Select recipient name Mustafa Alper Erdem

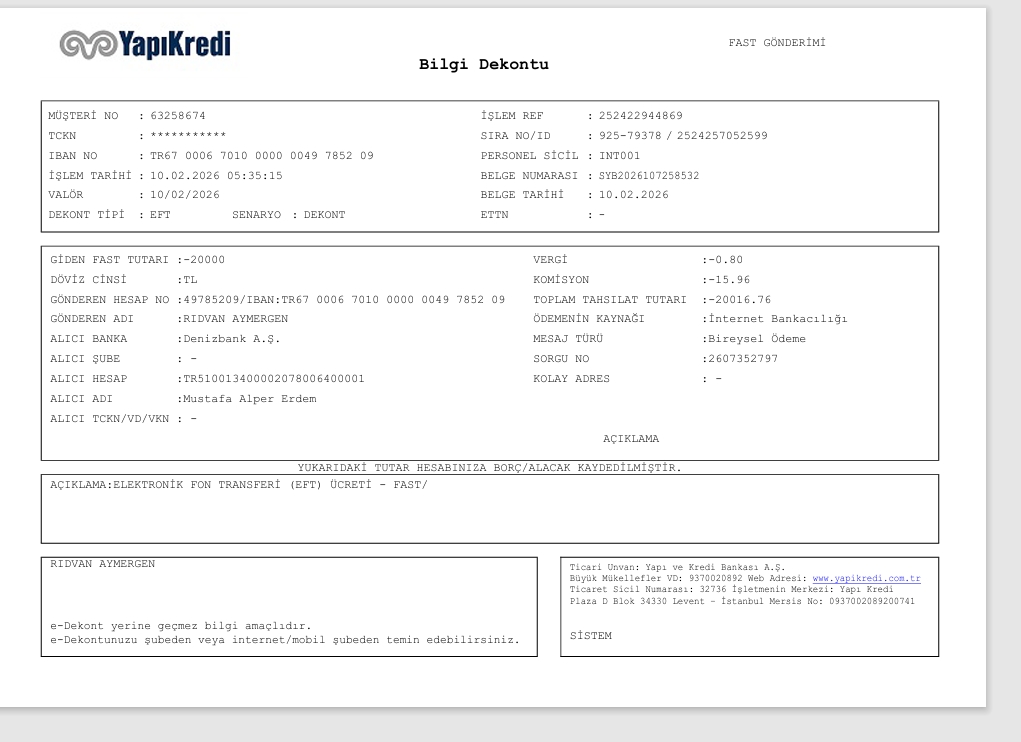(x=249, y=399)
